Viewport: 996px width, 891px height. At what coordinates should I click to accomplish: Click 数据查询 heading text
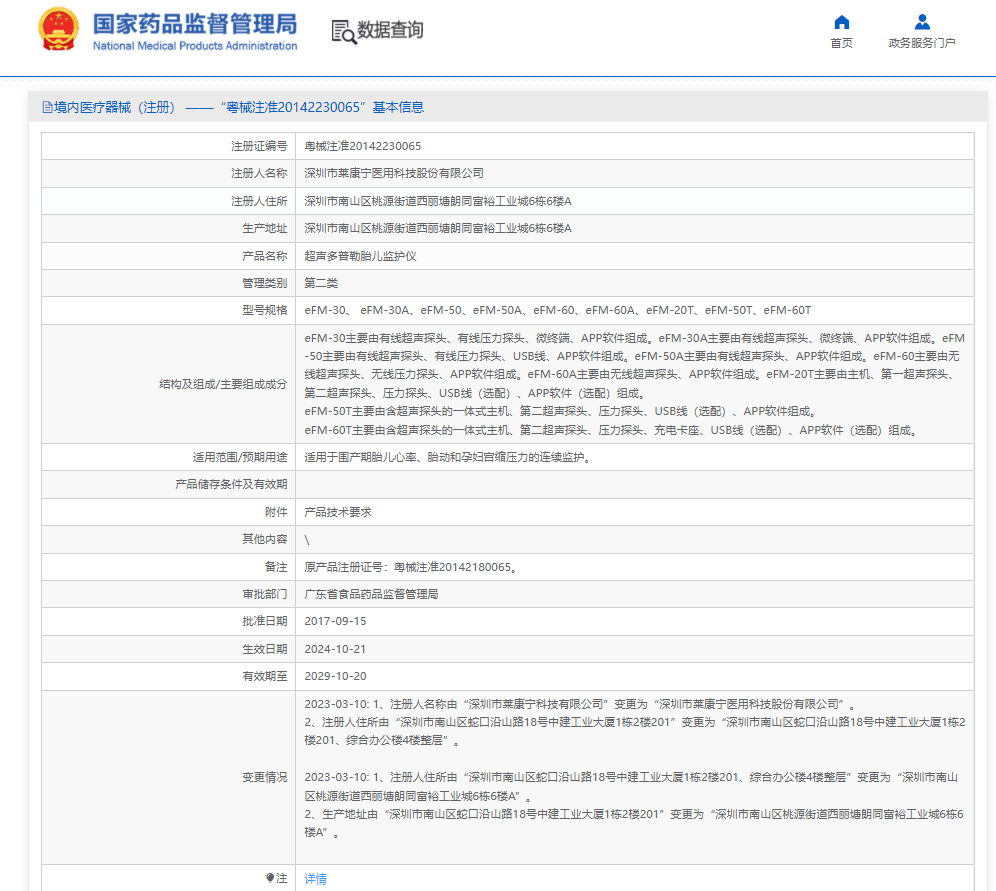coord(390,30)
